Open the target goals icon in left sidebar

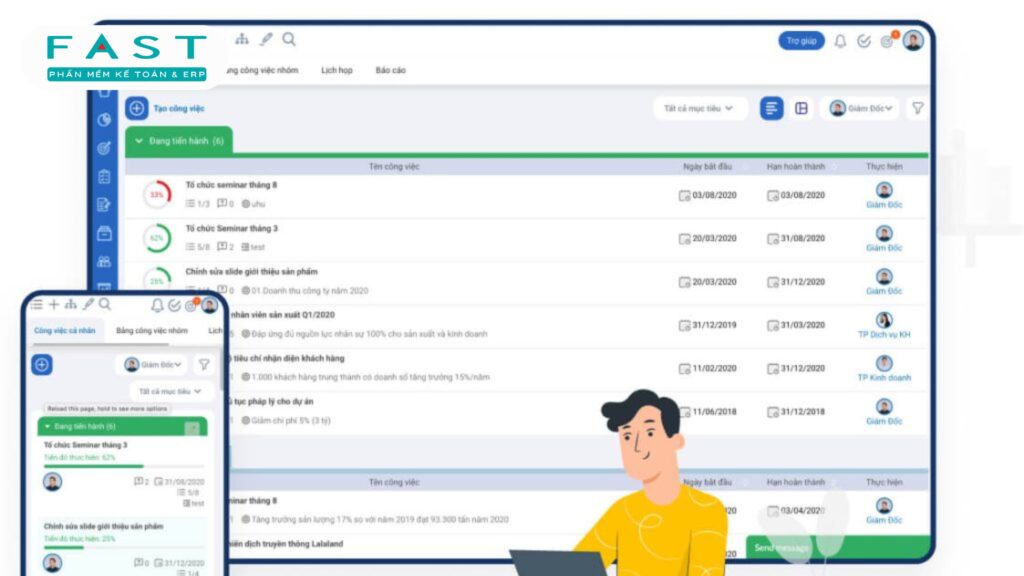pos(104,148)
